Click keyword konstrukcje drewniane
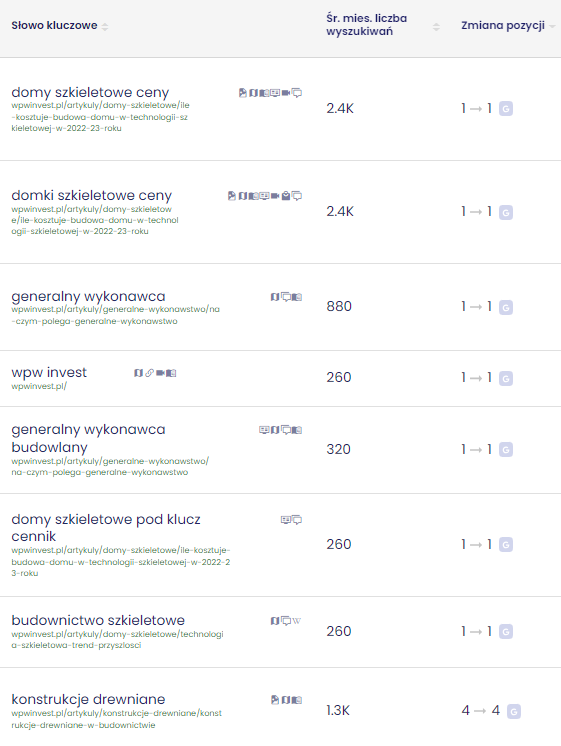The width and height of the screenshot is (561, 746). [88, 699]
